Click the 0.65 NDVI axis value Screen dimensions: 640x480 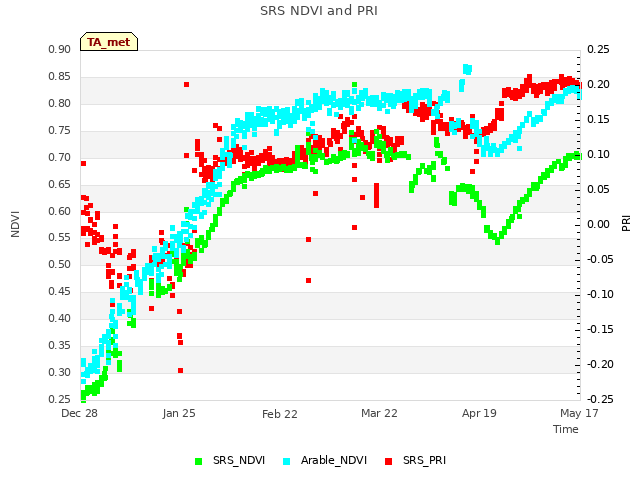[x=60, y=184]
